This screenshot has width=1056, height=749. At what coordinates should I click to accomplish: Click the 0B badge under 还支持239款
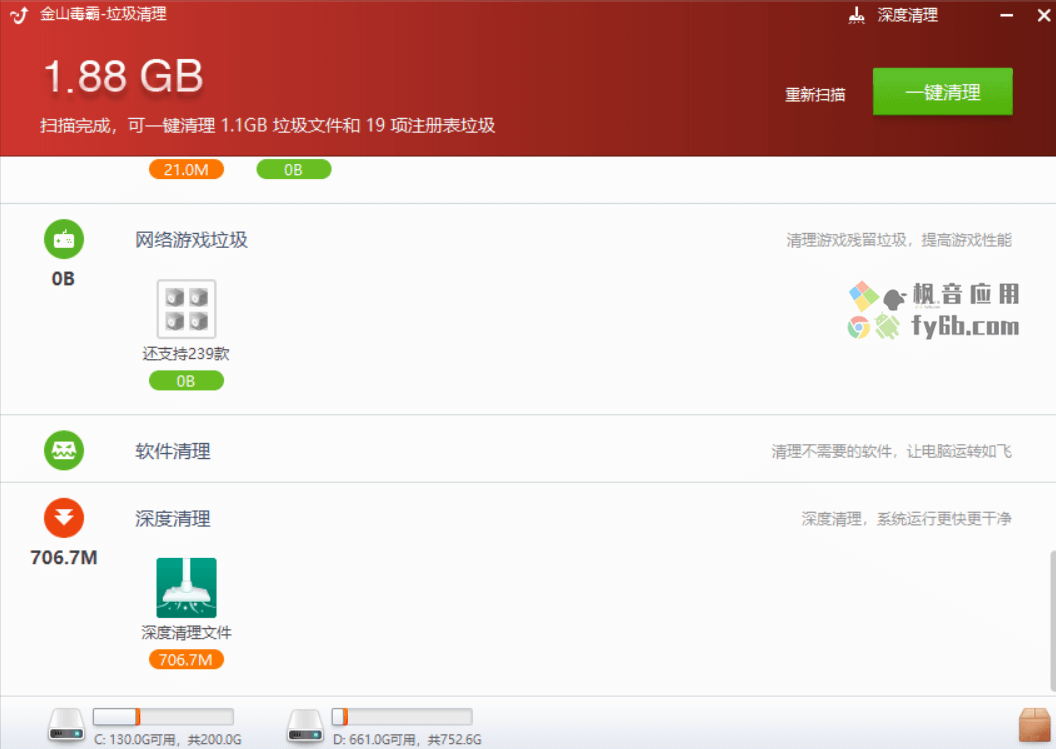186,381
